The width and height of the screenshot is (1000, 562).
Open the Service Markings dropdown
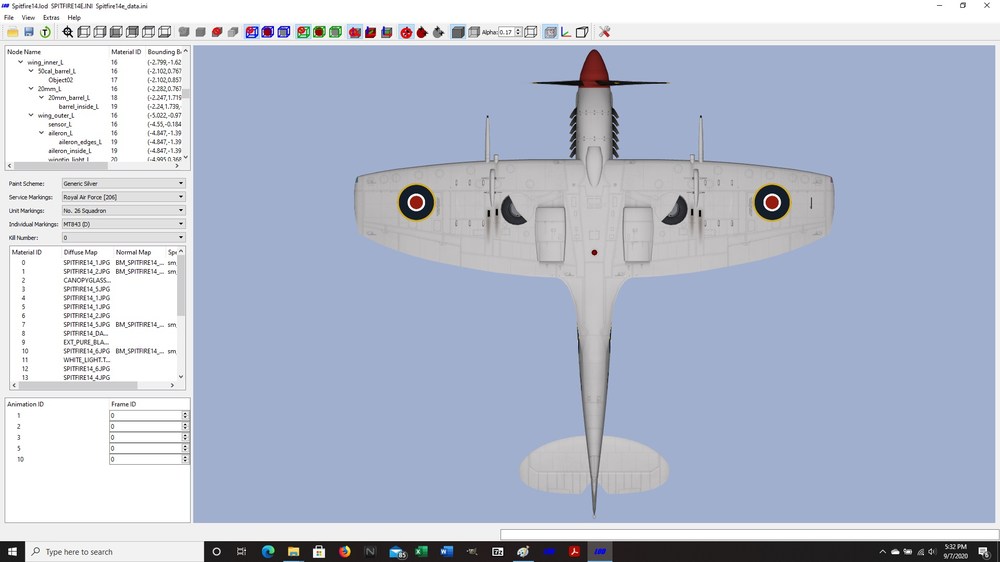point(123,197)
